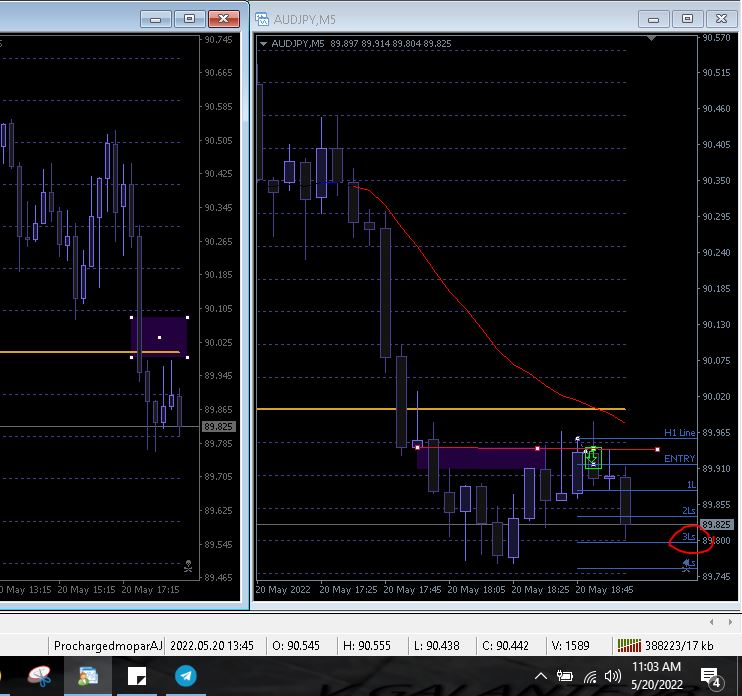This screenshot has width=742, height=696.
Task: Show hidden system tray icons chevron
Action: pos(541,677)
